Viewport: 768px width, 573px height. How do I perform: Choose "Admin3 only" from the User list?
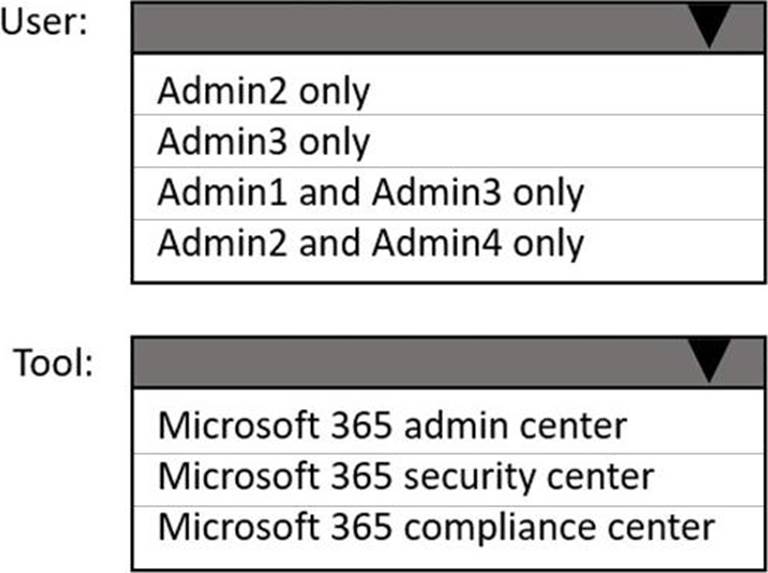(263, 142)
